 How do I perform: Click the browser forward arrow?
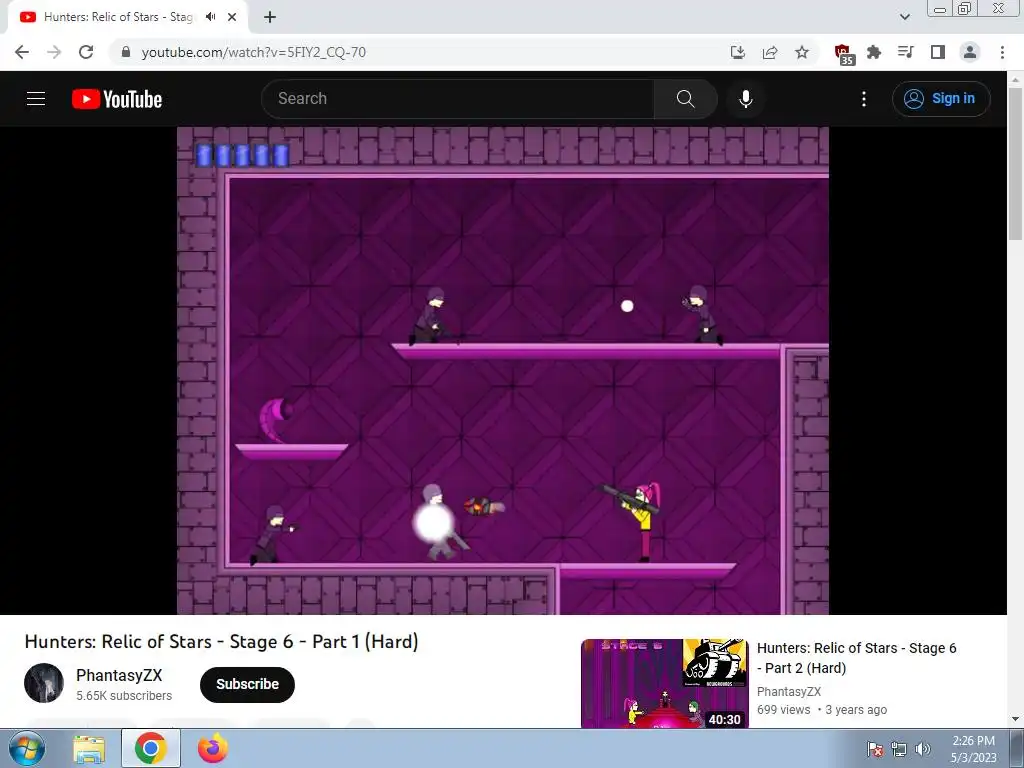pos(54,52)
